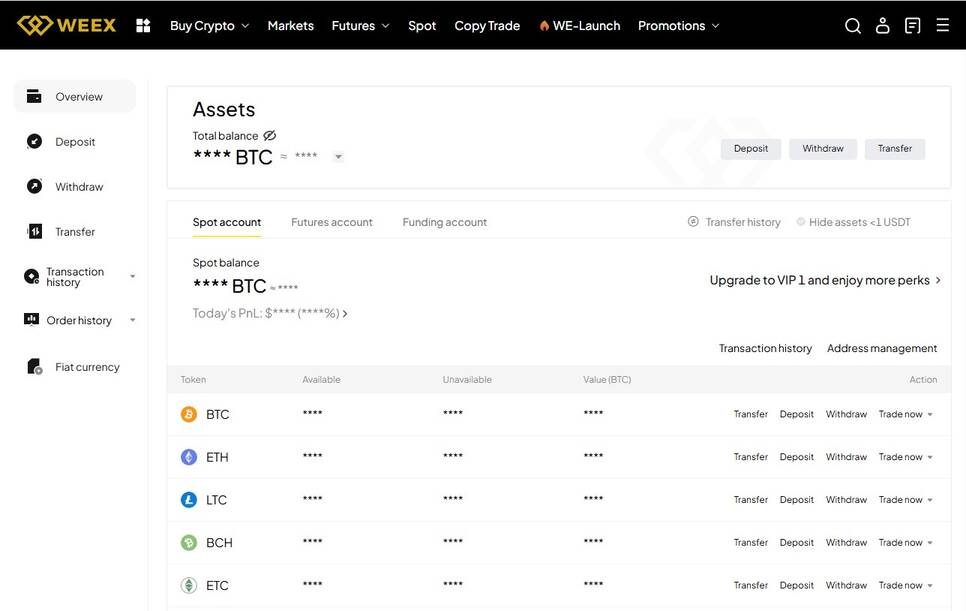966x611 pixels.
Task: Click the Deposit icon in sidebar
Action: point(34,142)
